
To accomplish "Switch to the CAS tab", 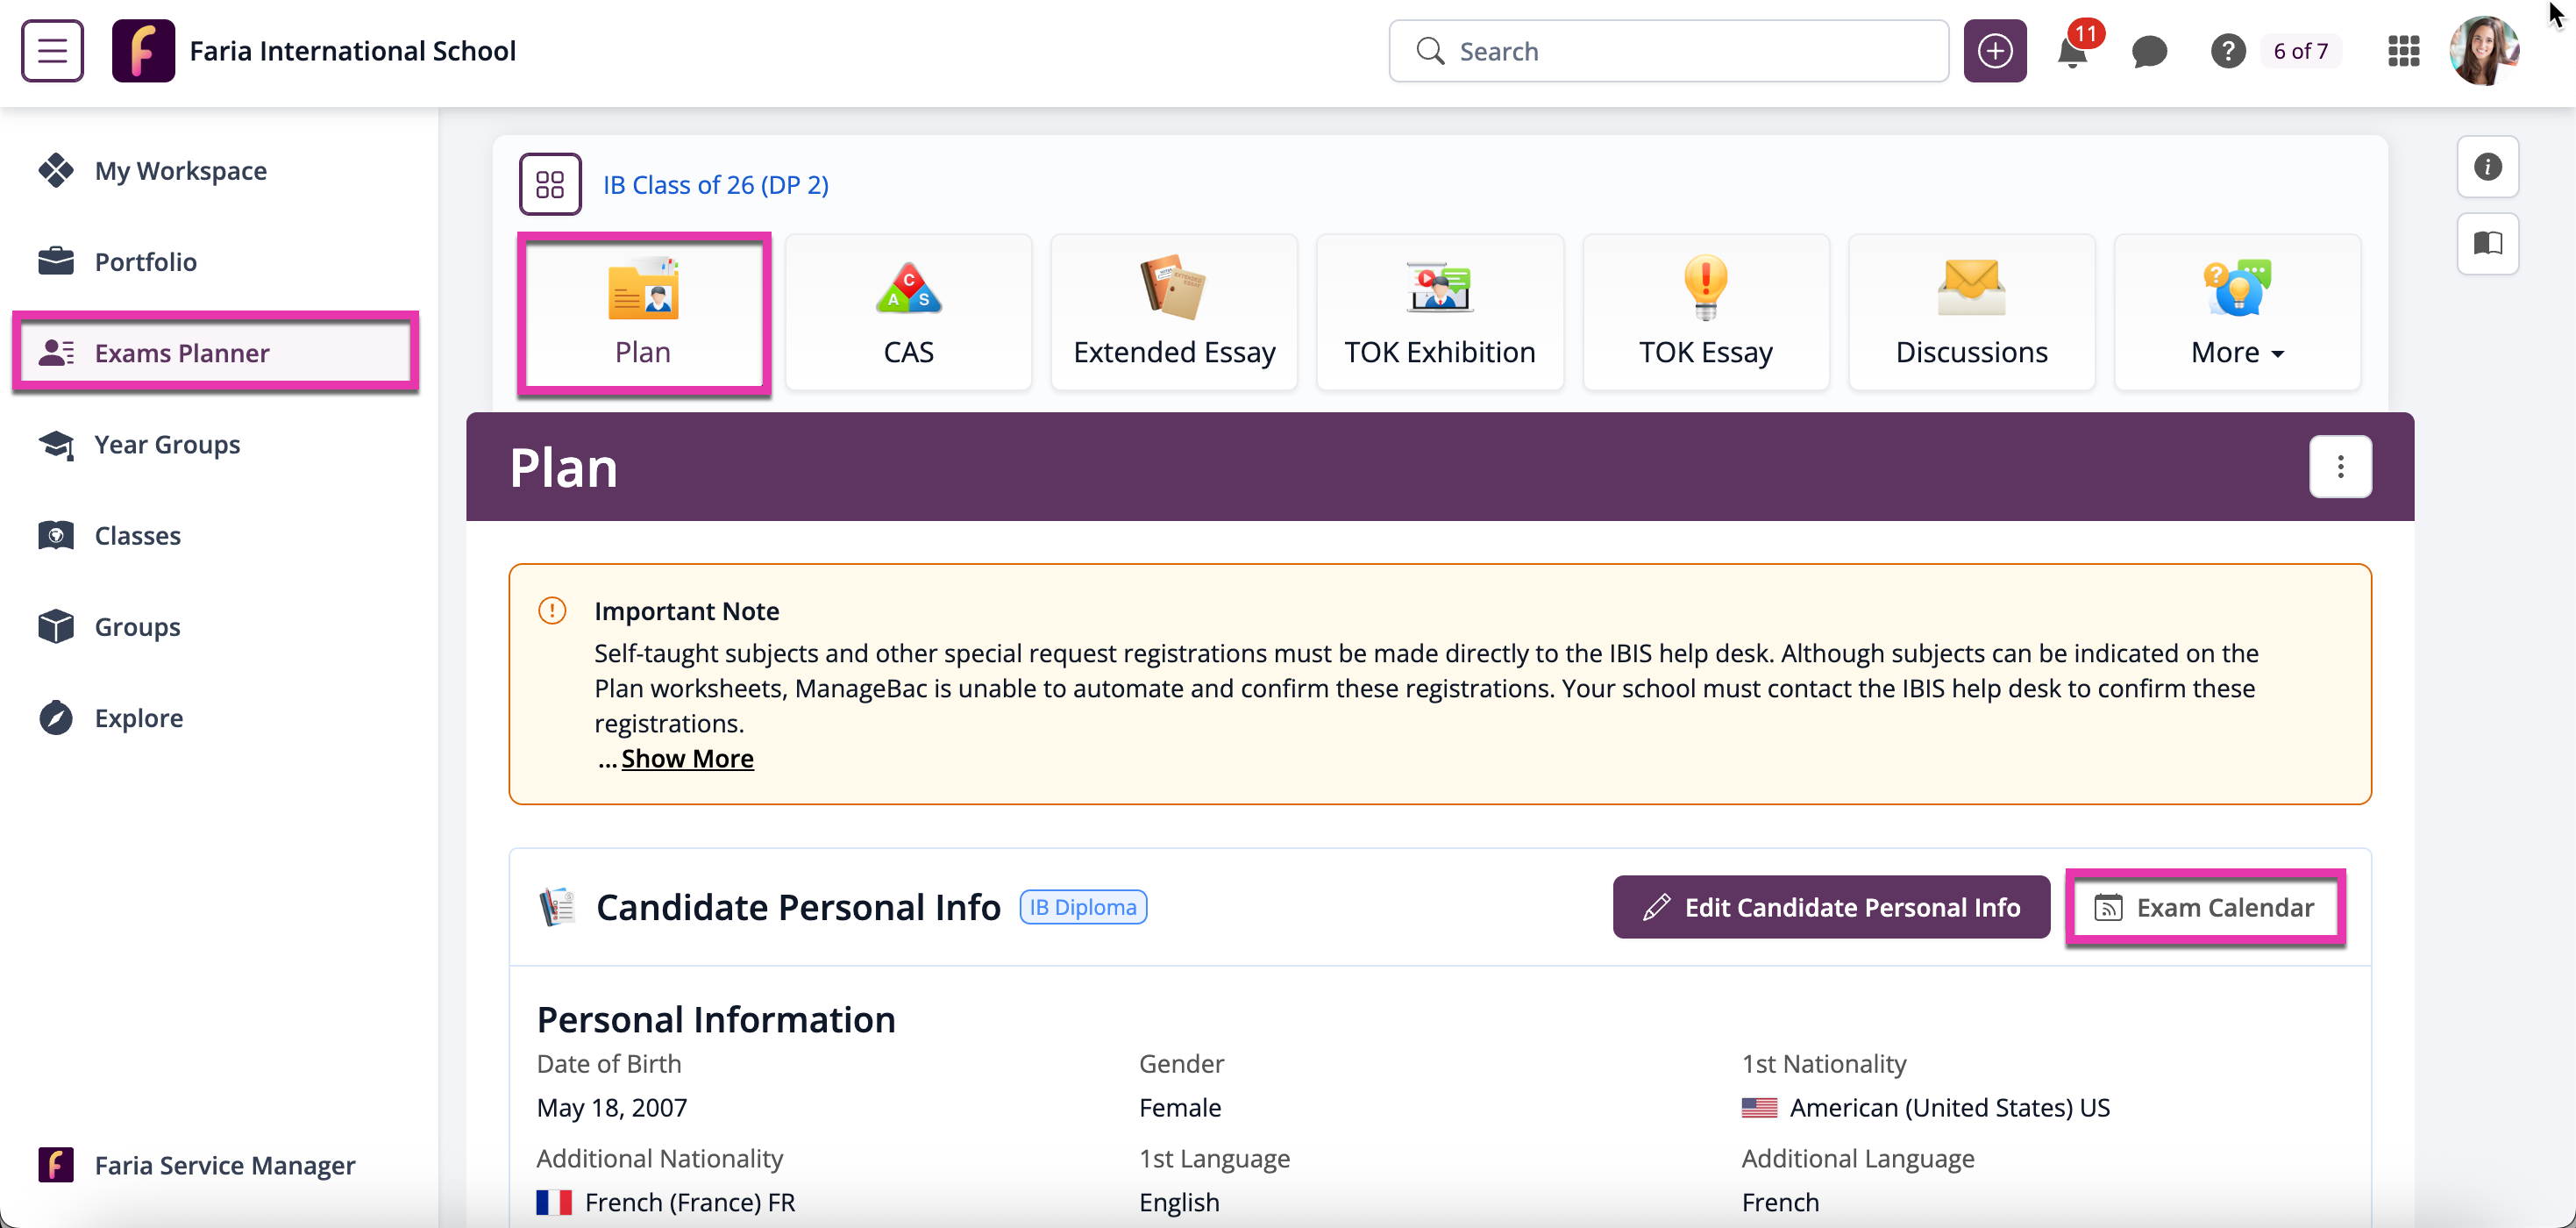I will tap(908, 313).
